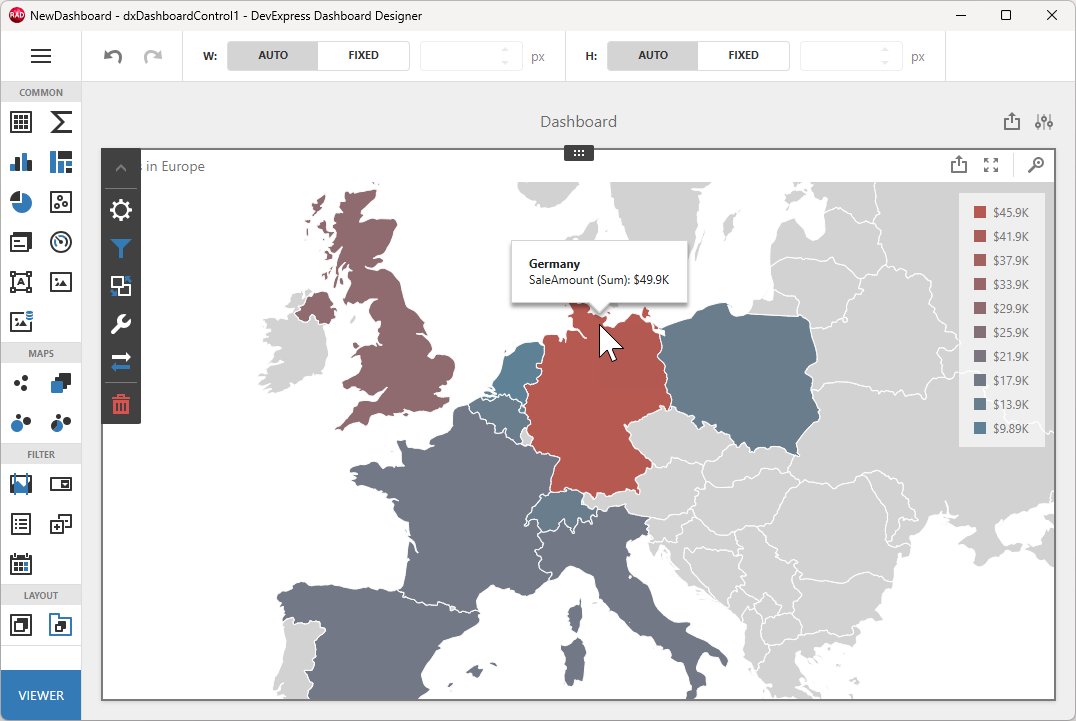This screenshot has width=1076, height=721.
Task: Add a Tab Container layout item
Action: click(x=60, y=625)
